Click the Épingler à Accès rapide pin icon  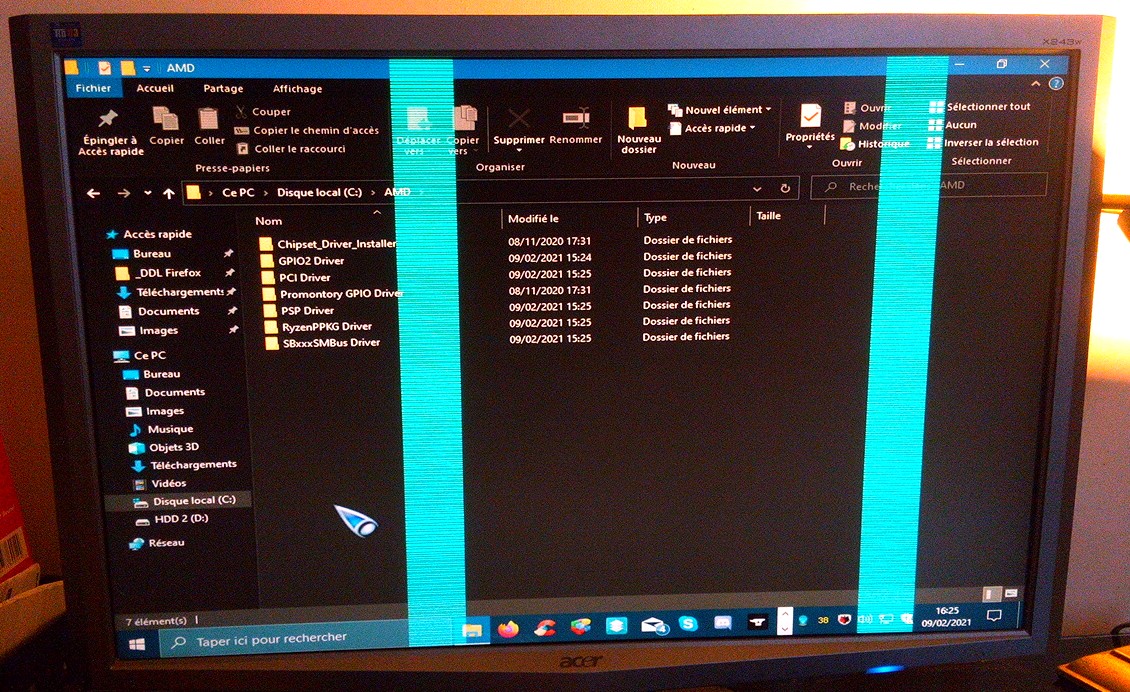(108, 117)
